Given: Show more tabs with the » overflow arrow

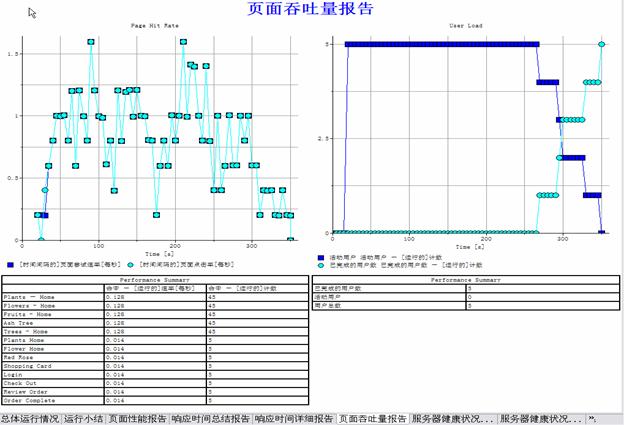Looking at the screenshot, I should click(x=592, y=418).
